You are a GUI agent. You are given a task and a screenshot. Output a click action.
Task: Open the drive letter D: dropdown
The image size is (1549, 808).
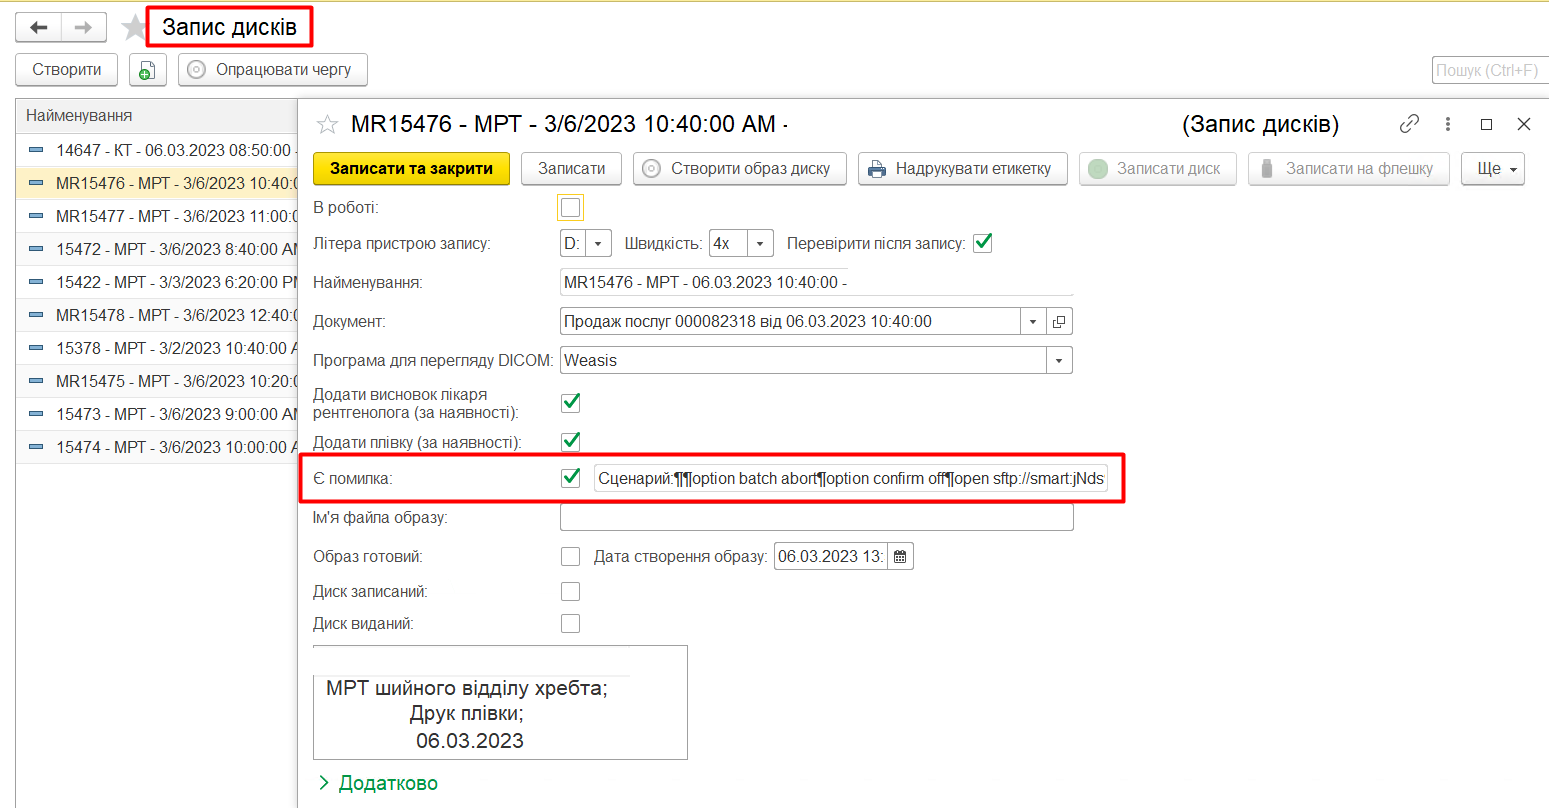pos(598,244)
